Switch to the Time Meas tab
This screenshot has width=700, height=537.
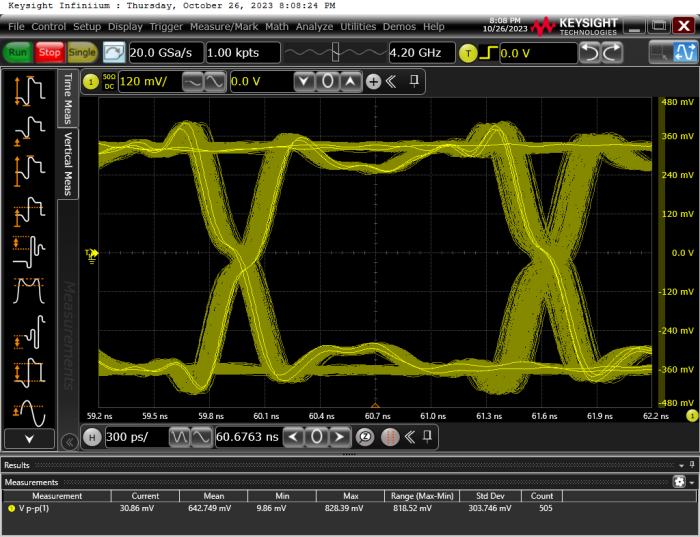pyautogui.click(x=68, y=97)
